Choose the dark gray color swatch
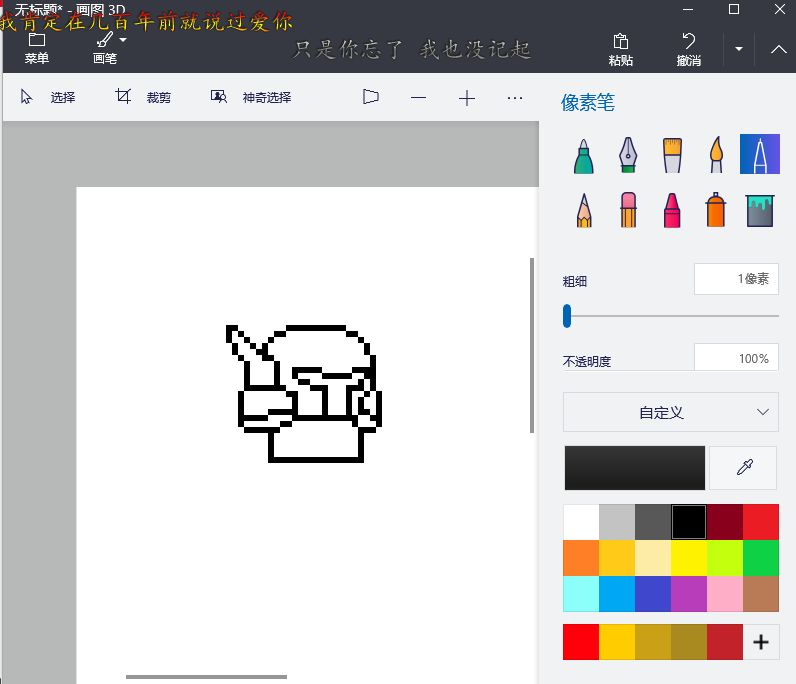Screen dimensions: 796x684 653,522
